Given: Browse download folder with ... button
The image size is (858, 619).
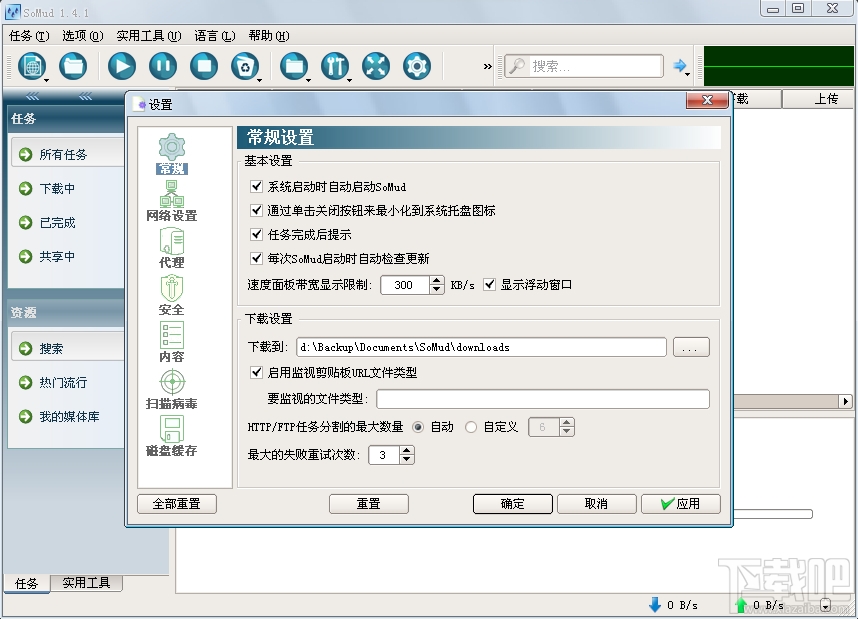Looking at the screenshot, I should (691, 347).
